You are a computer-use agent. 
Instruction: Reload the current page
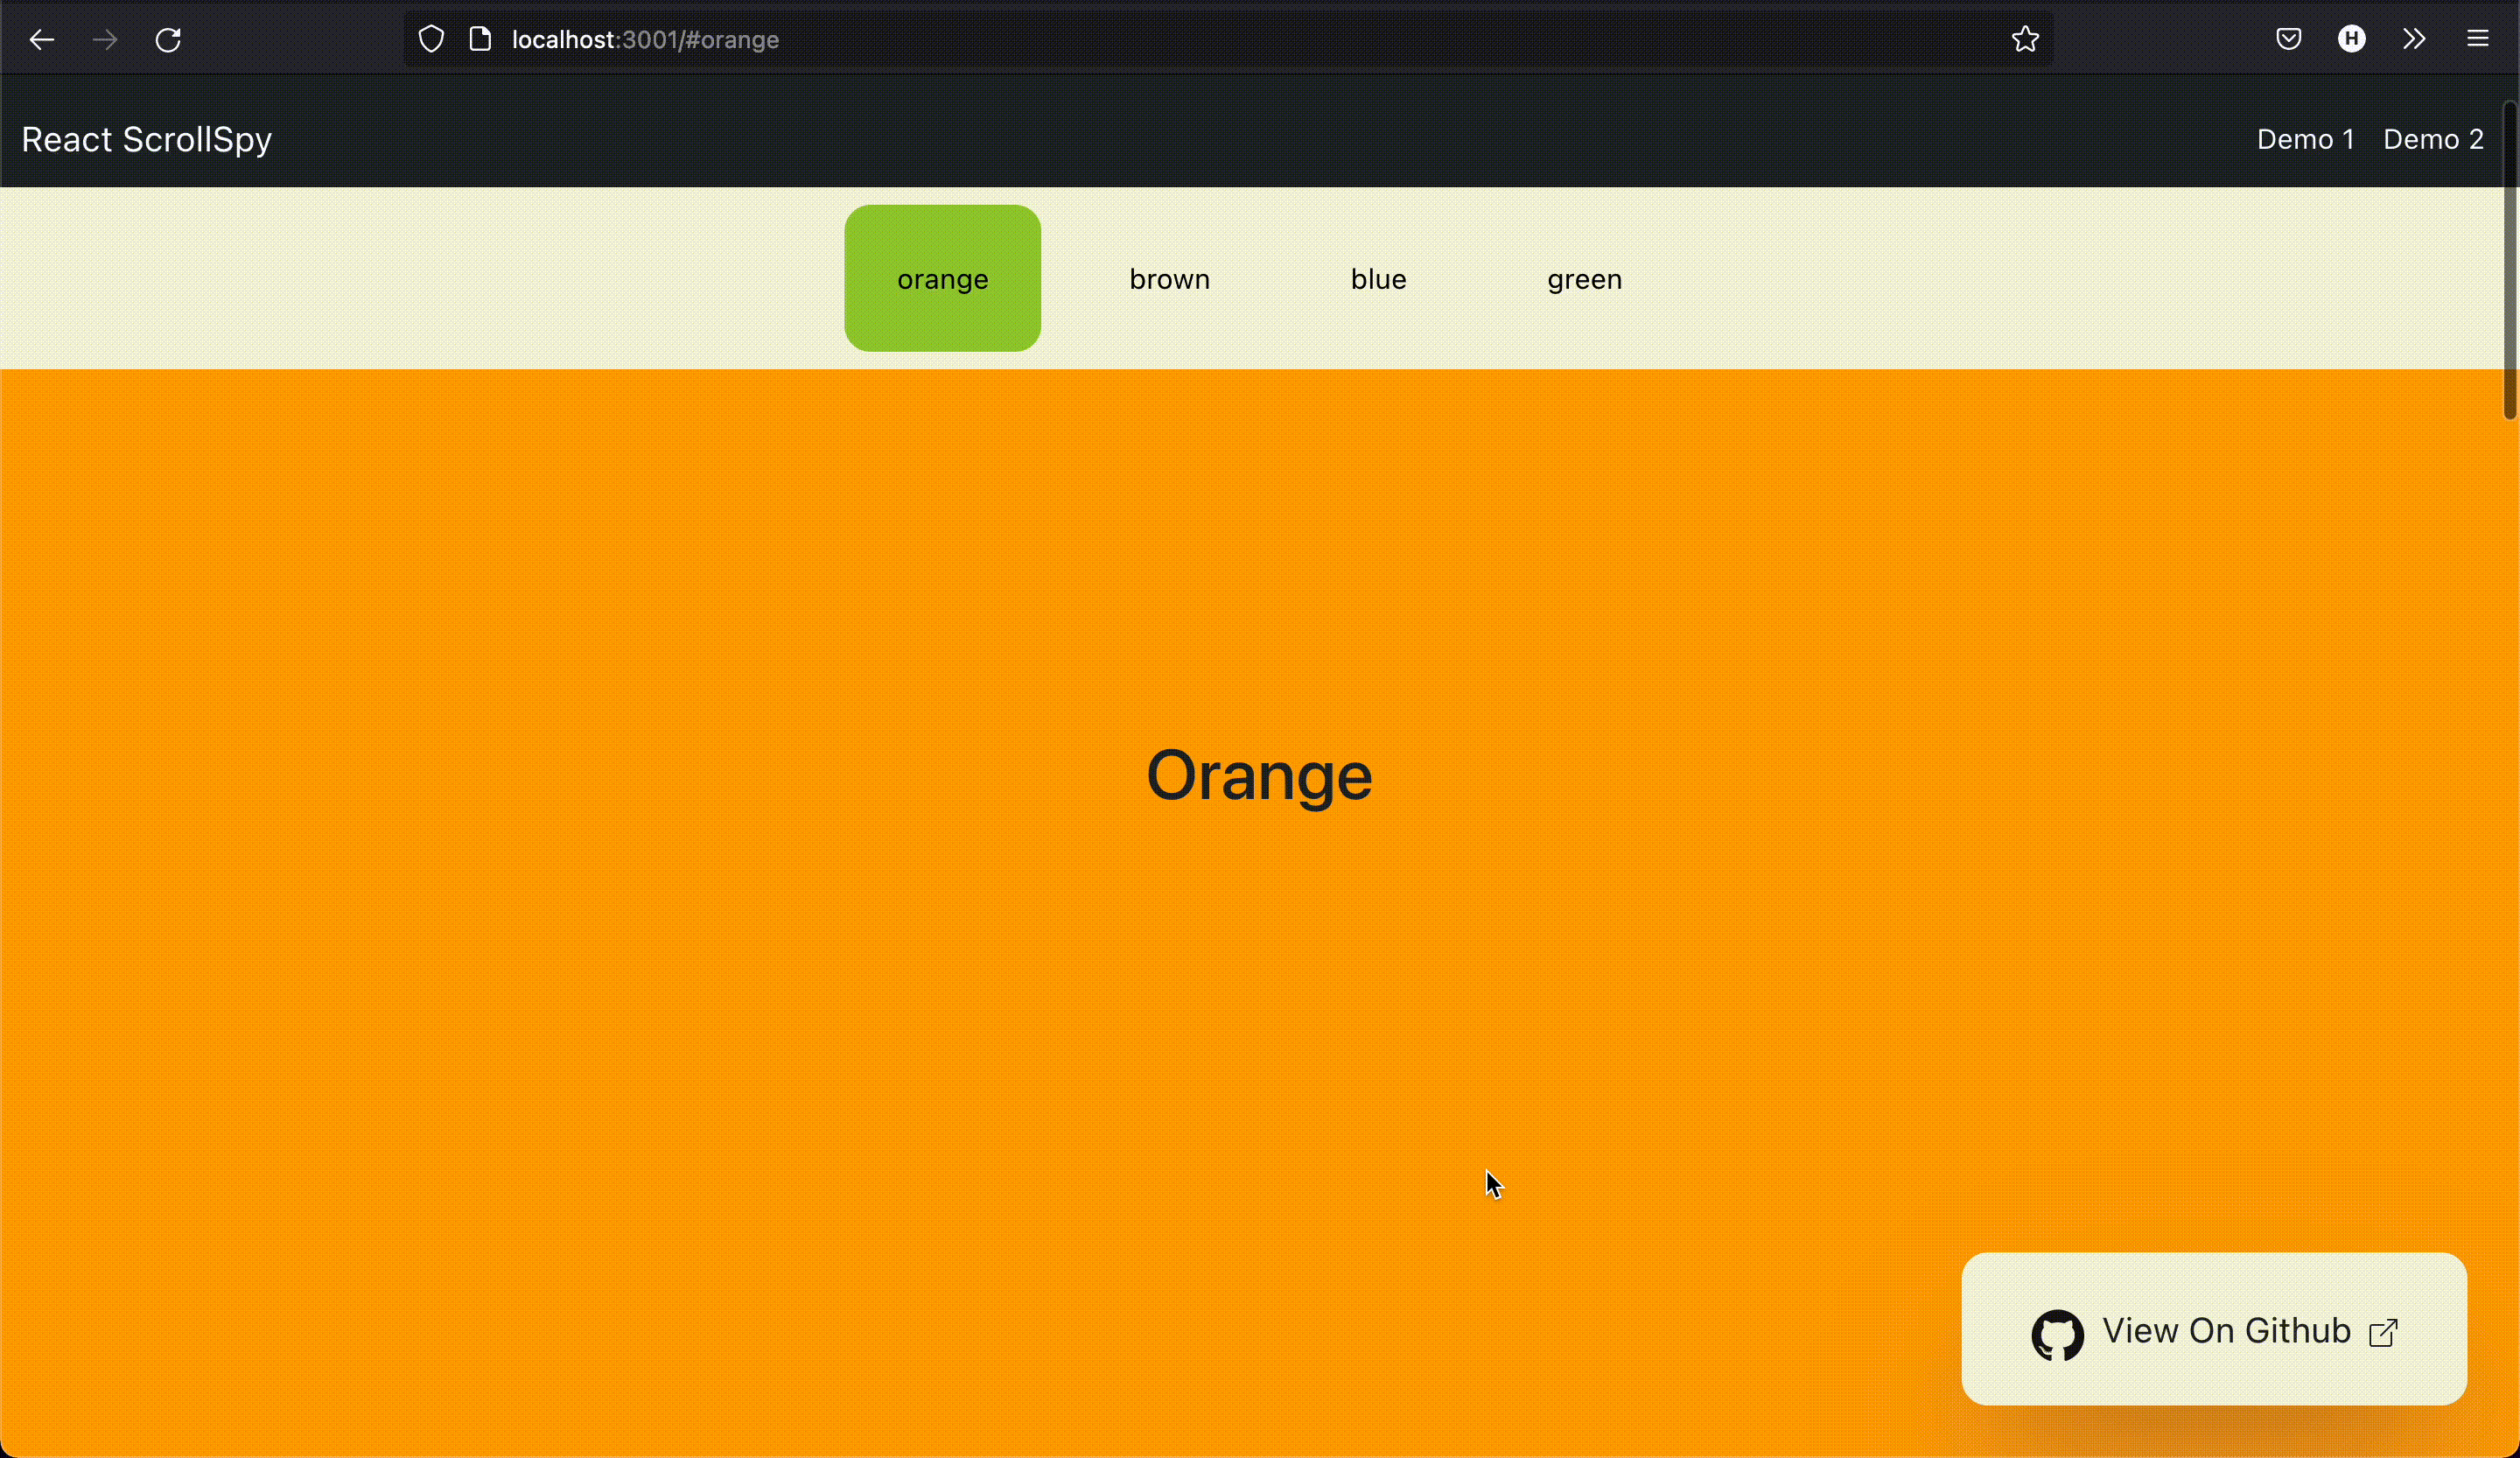(x=168, y=40)
